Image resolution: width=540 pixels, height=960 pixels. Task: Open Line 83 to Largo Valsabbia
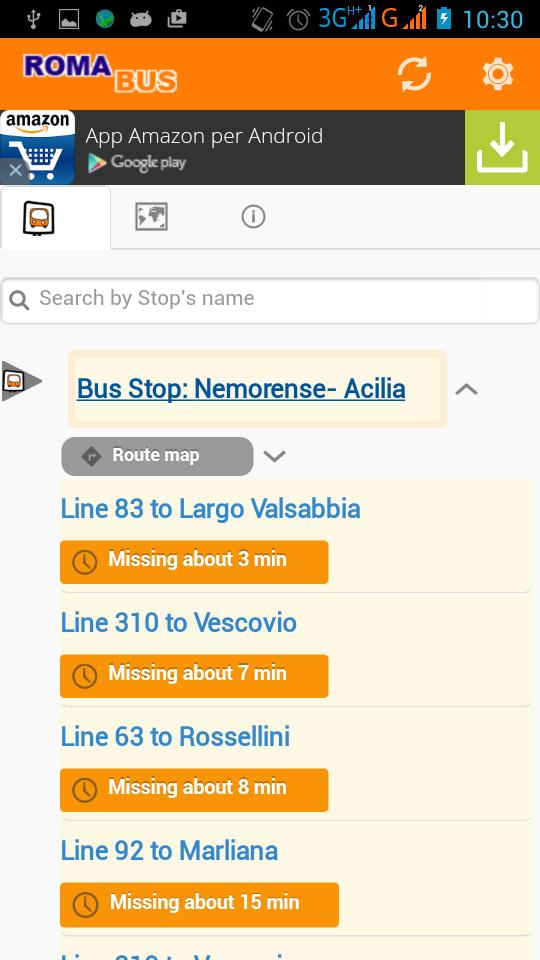point(210,509)
